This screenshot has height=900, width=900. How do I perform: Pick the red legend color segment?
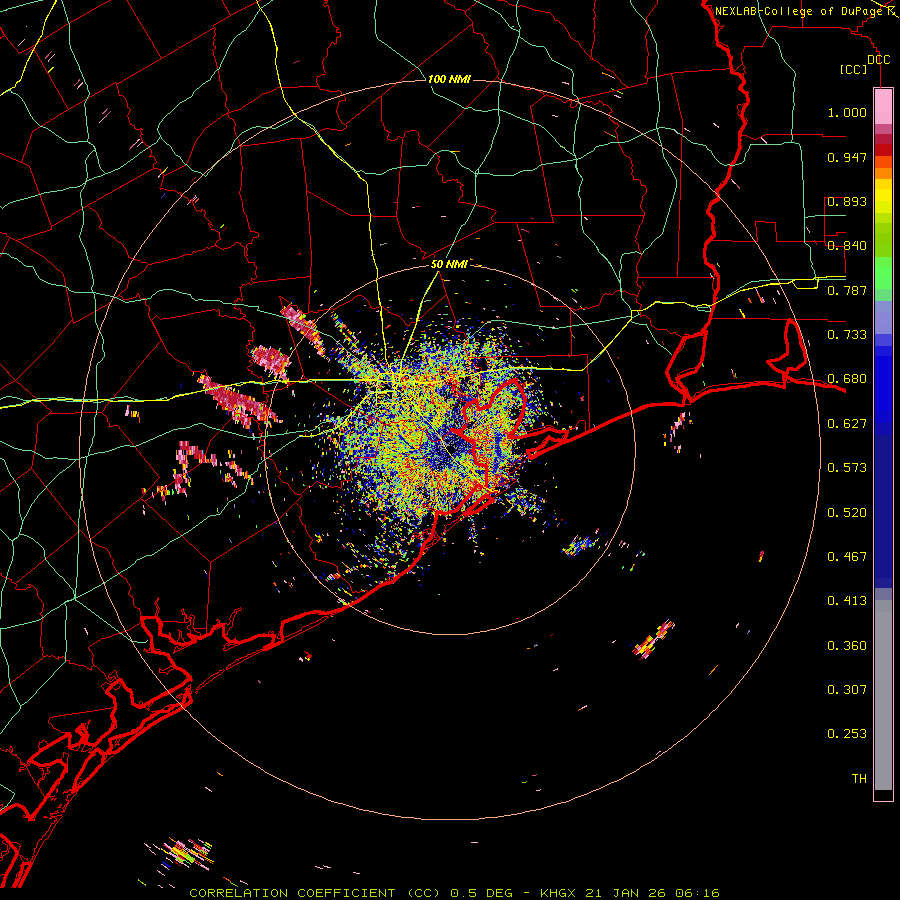point(883,150)
